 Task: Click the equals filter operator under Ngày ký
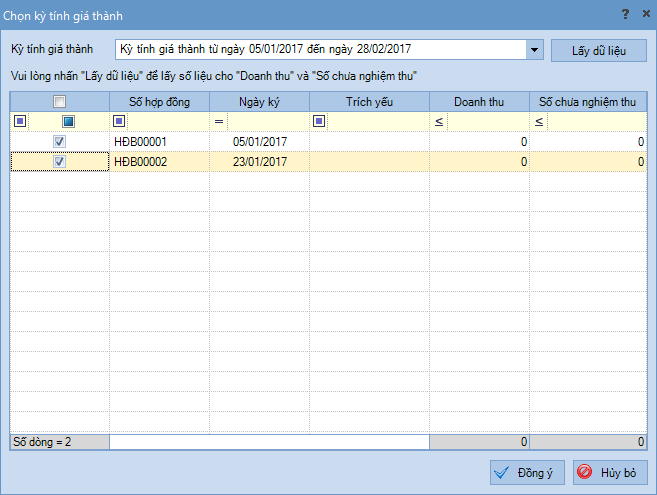tap(219, 121)
